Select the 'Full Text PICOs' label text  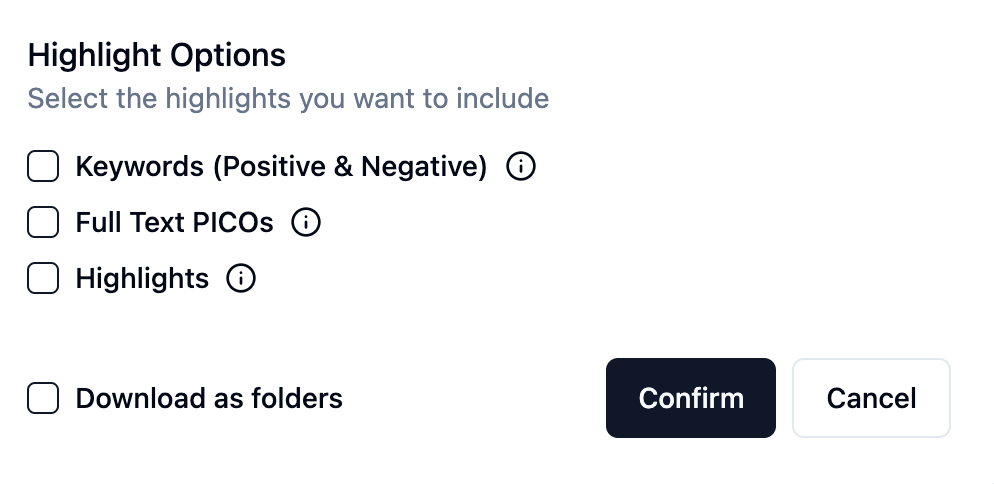[x=174, y=223]
